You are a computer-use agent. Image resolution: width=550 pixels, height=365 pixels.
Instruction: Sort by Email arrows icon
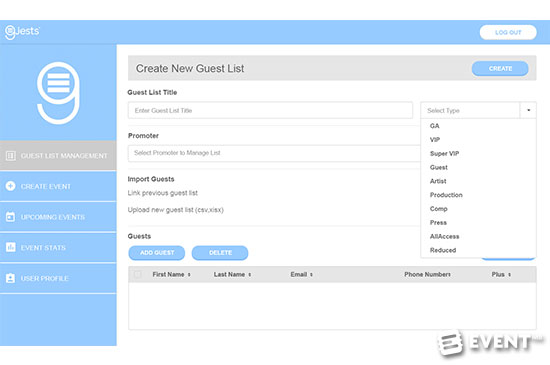click(x=311, y=275)
